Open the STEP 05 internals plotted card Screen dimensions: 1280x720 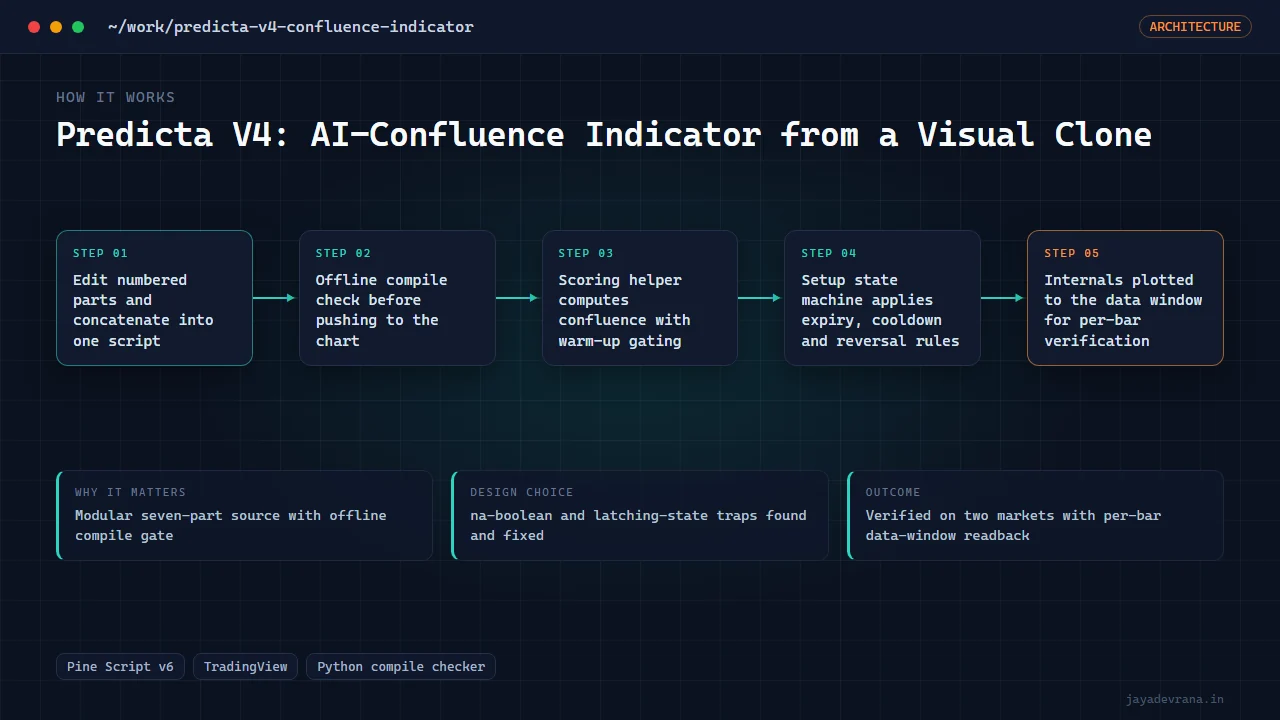pyautogui.click(x=1125, y=298)
